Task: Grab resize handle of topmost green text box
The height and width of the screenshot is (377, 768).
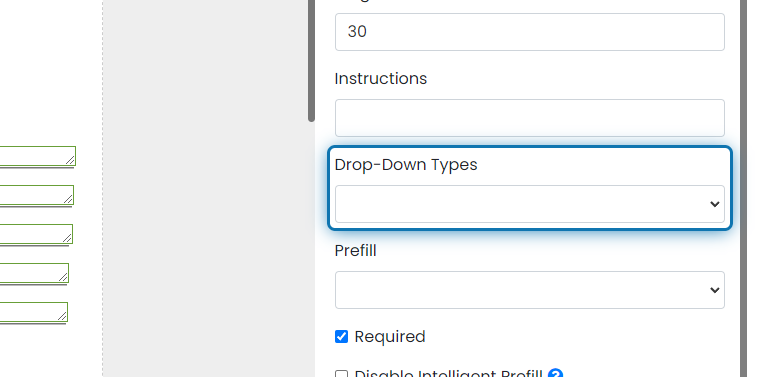Action: point(70,160)
